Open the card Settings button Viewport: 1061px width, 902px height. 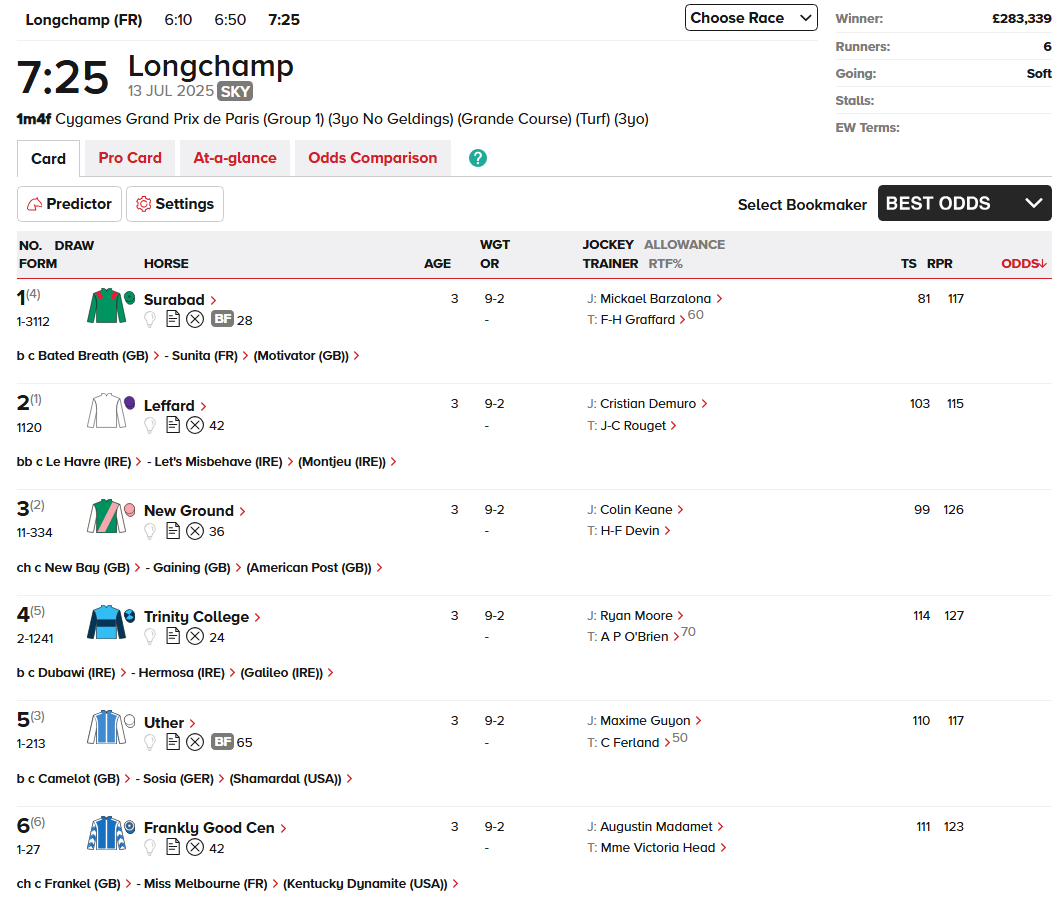pos(175,204)
